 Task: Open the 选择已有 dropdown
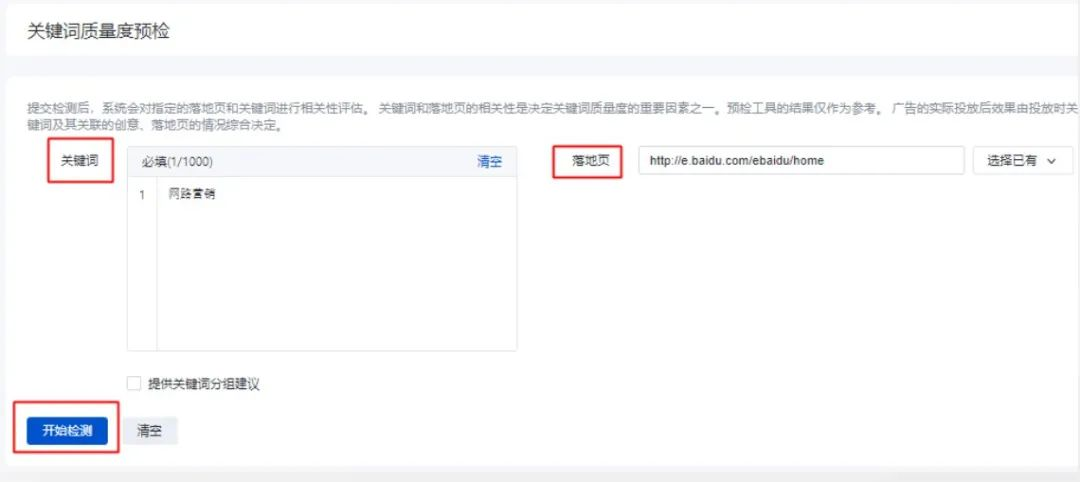(x=1022, y=160)
